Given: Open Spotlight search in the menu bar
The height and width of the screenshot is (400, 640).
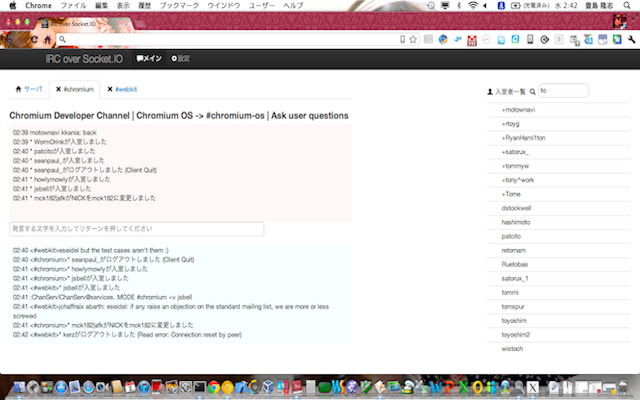Looking at the screenshot, I should click(627, 5).
